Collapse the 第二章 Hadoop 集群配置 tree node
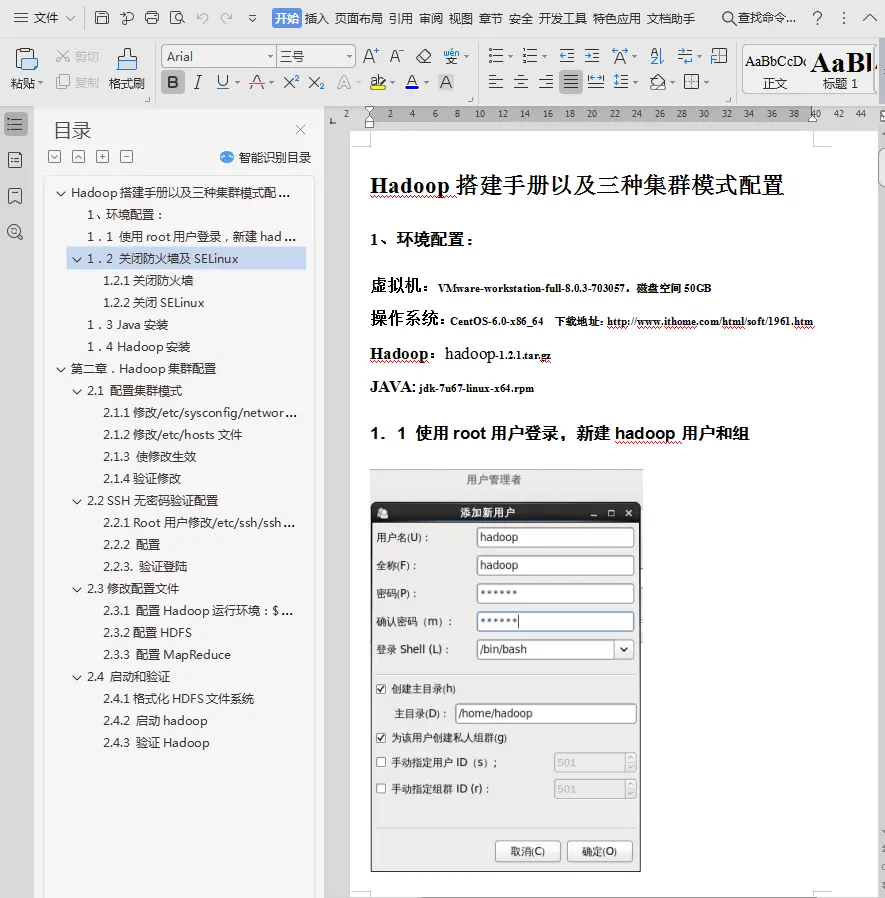Screen dimensions: 885x898 (62, 369)
